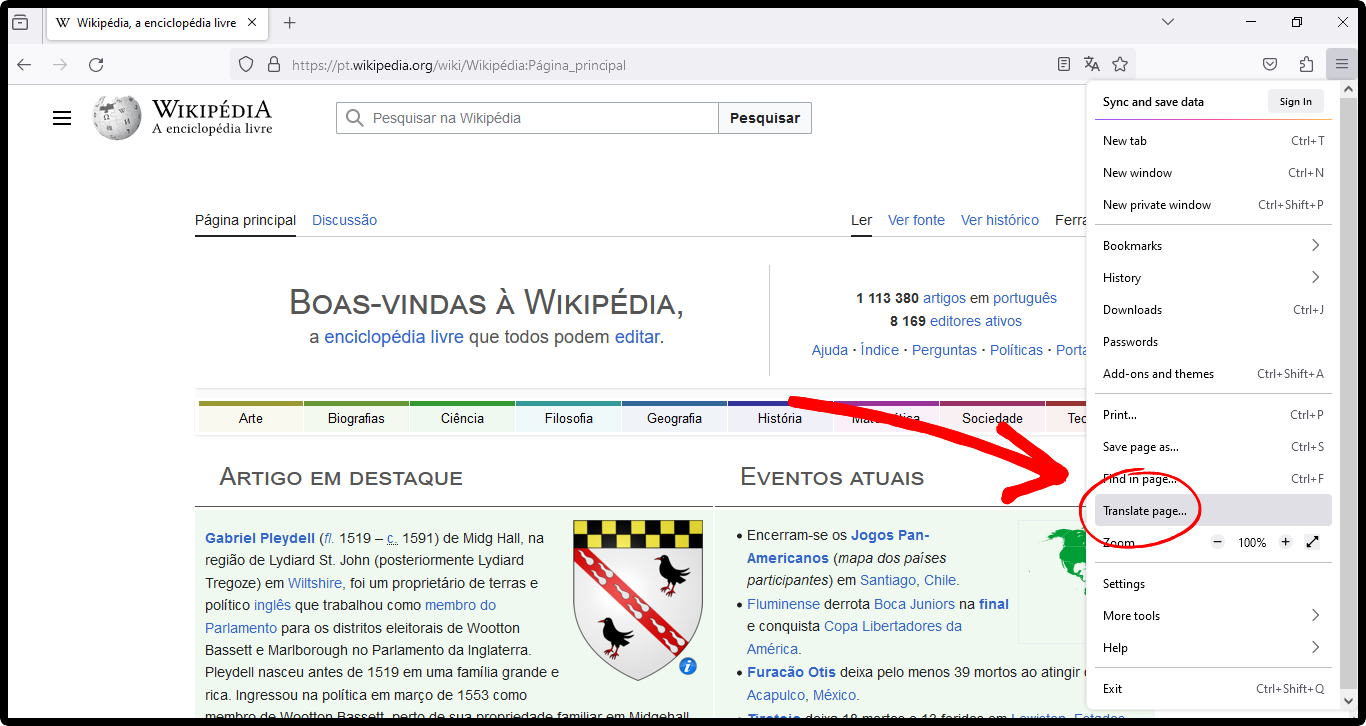Follow the Gabriel Pleydell article link

click(260, 538)
